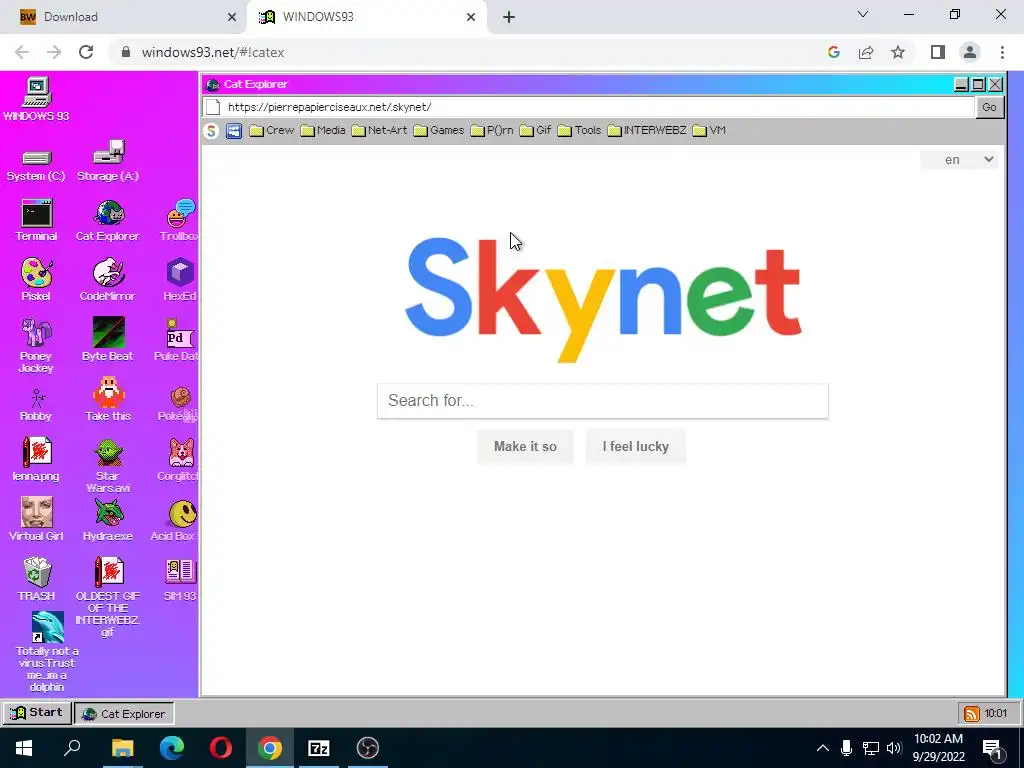Image resolution: width=1024 pixels, height=768 pixels.
Task: Click the Skynet 'S' bookmark icon
Action: coord(211,131)
